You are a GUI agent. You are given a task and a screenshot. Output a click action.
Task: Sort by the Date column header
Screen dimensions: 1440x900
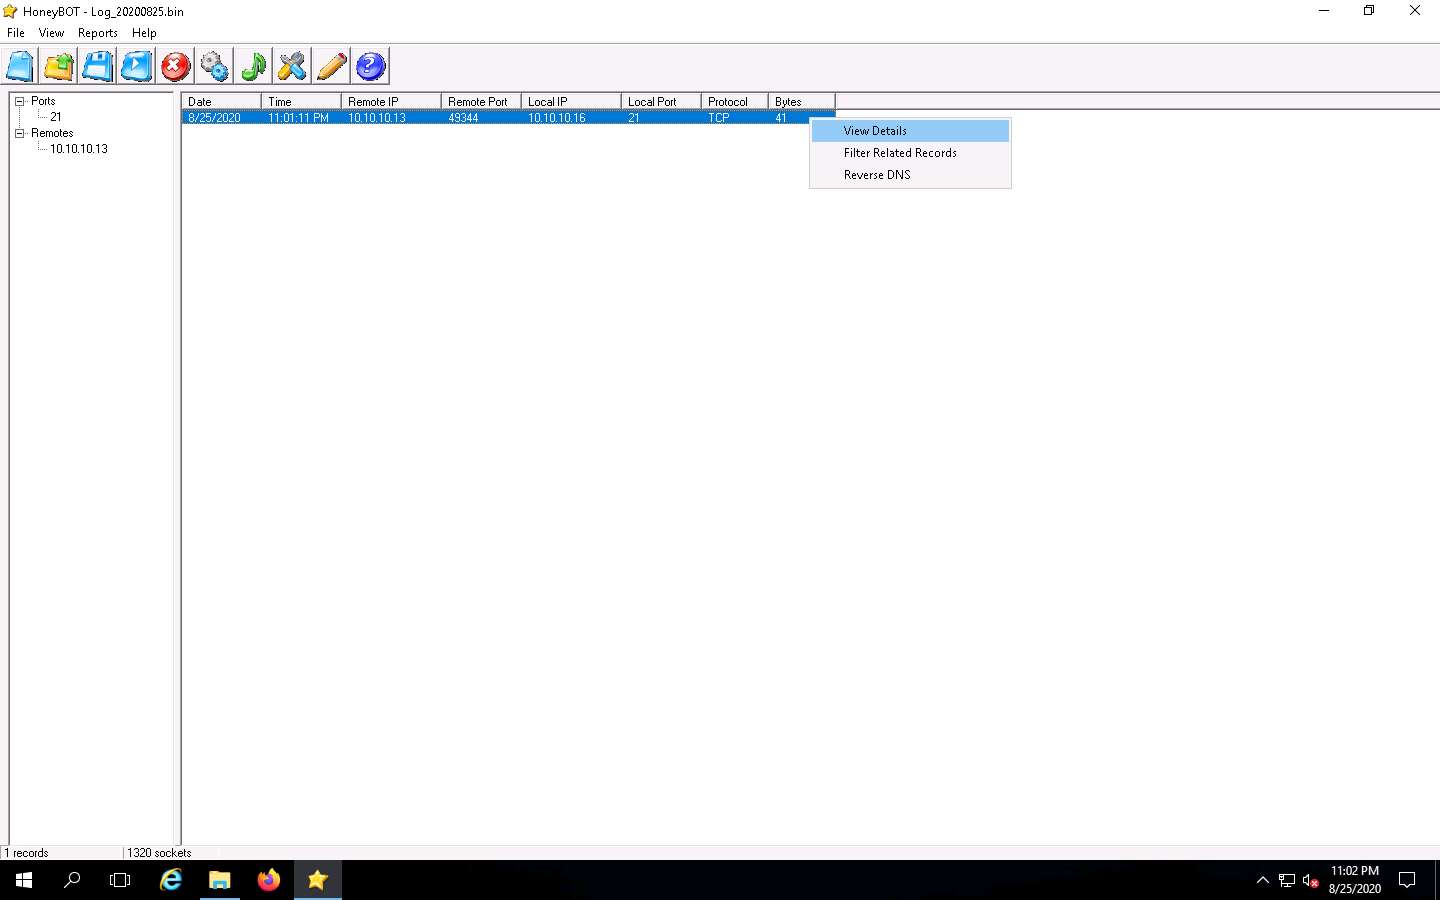(221, 102)
